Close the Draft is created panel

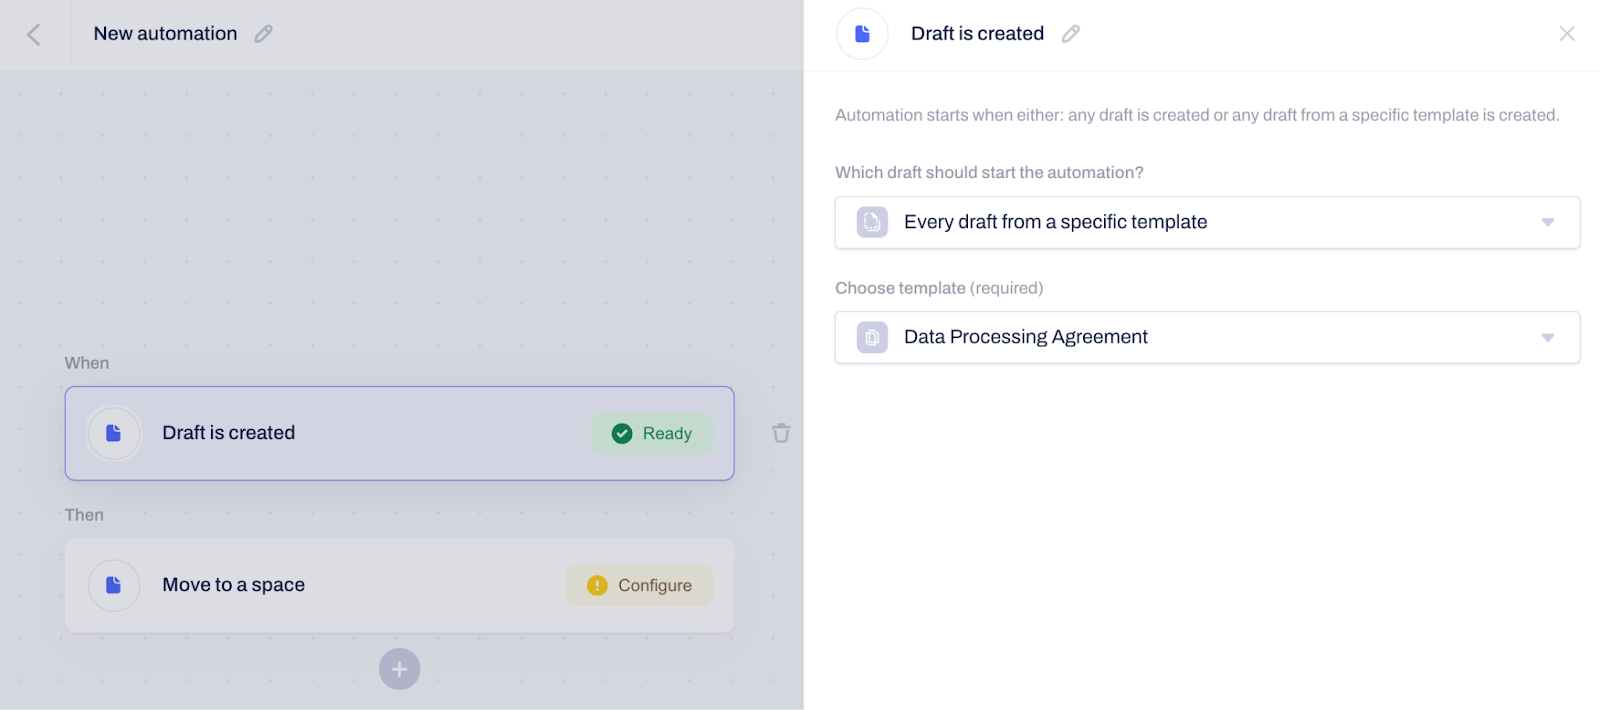pos(1567,34)
